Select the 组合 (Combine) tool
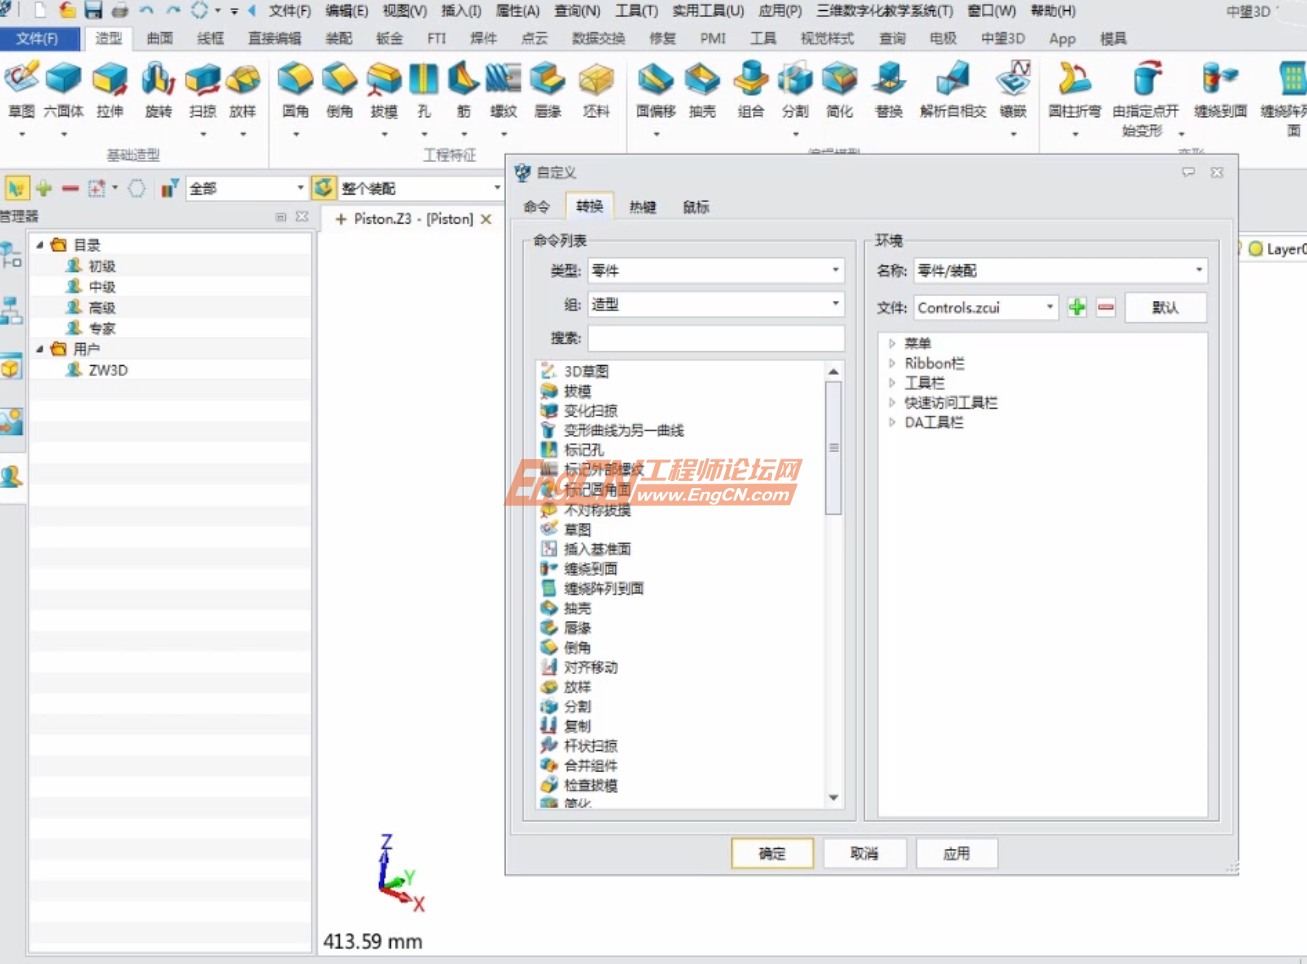The height and width of the screenshot is (964, 1307). 751,95
